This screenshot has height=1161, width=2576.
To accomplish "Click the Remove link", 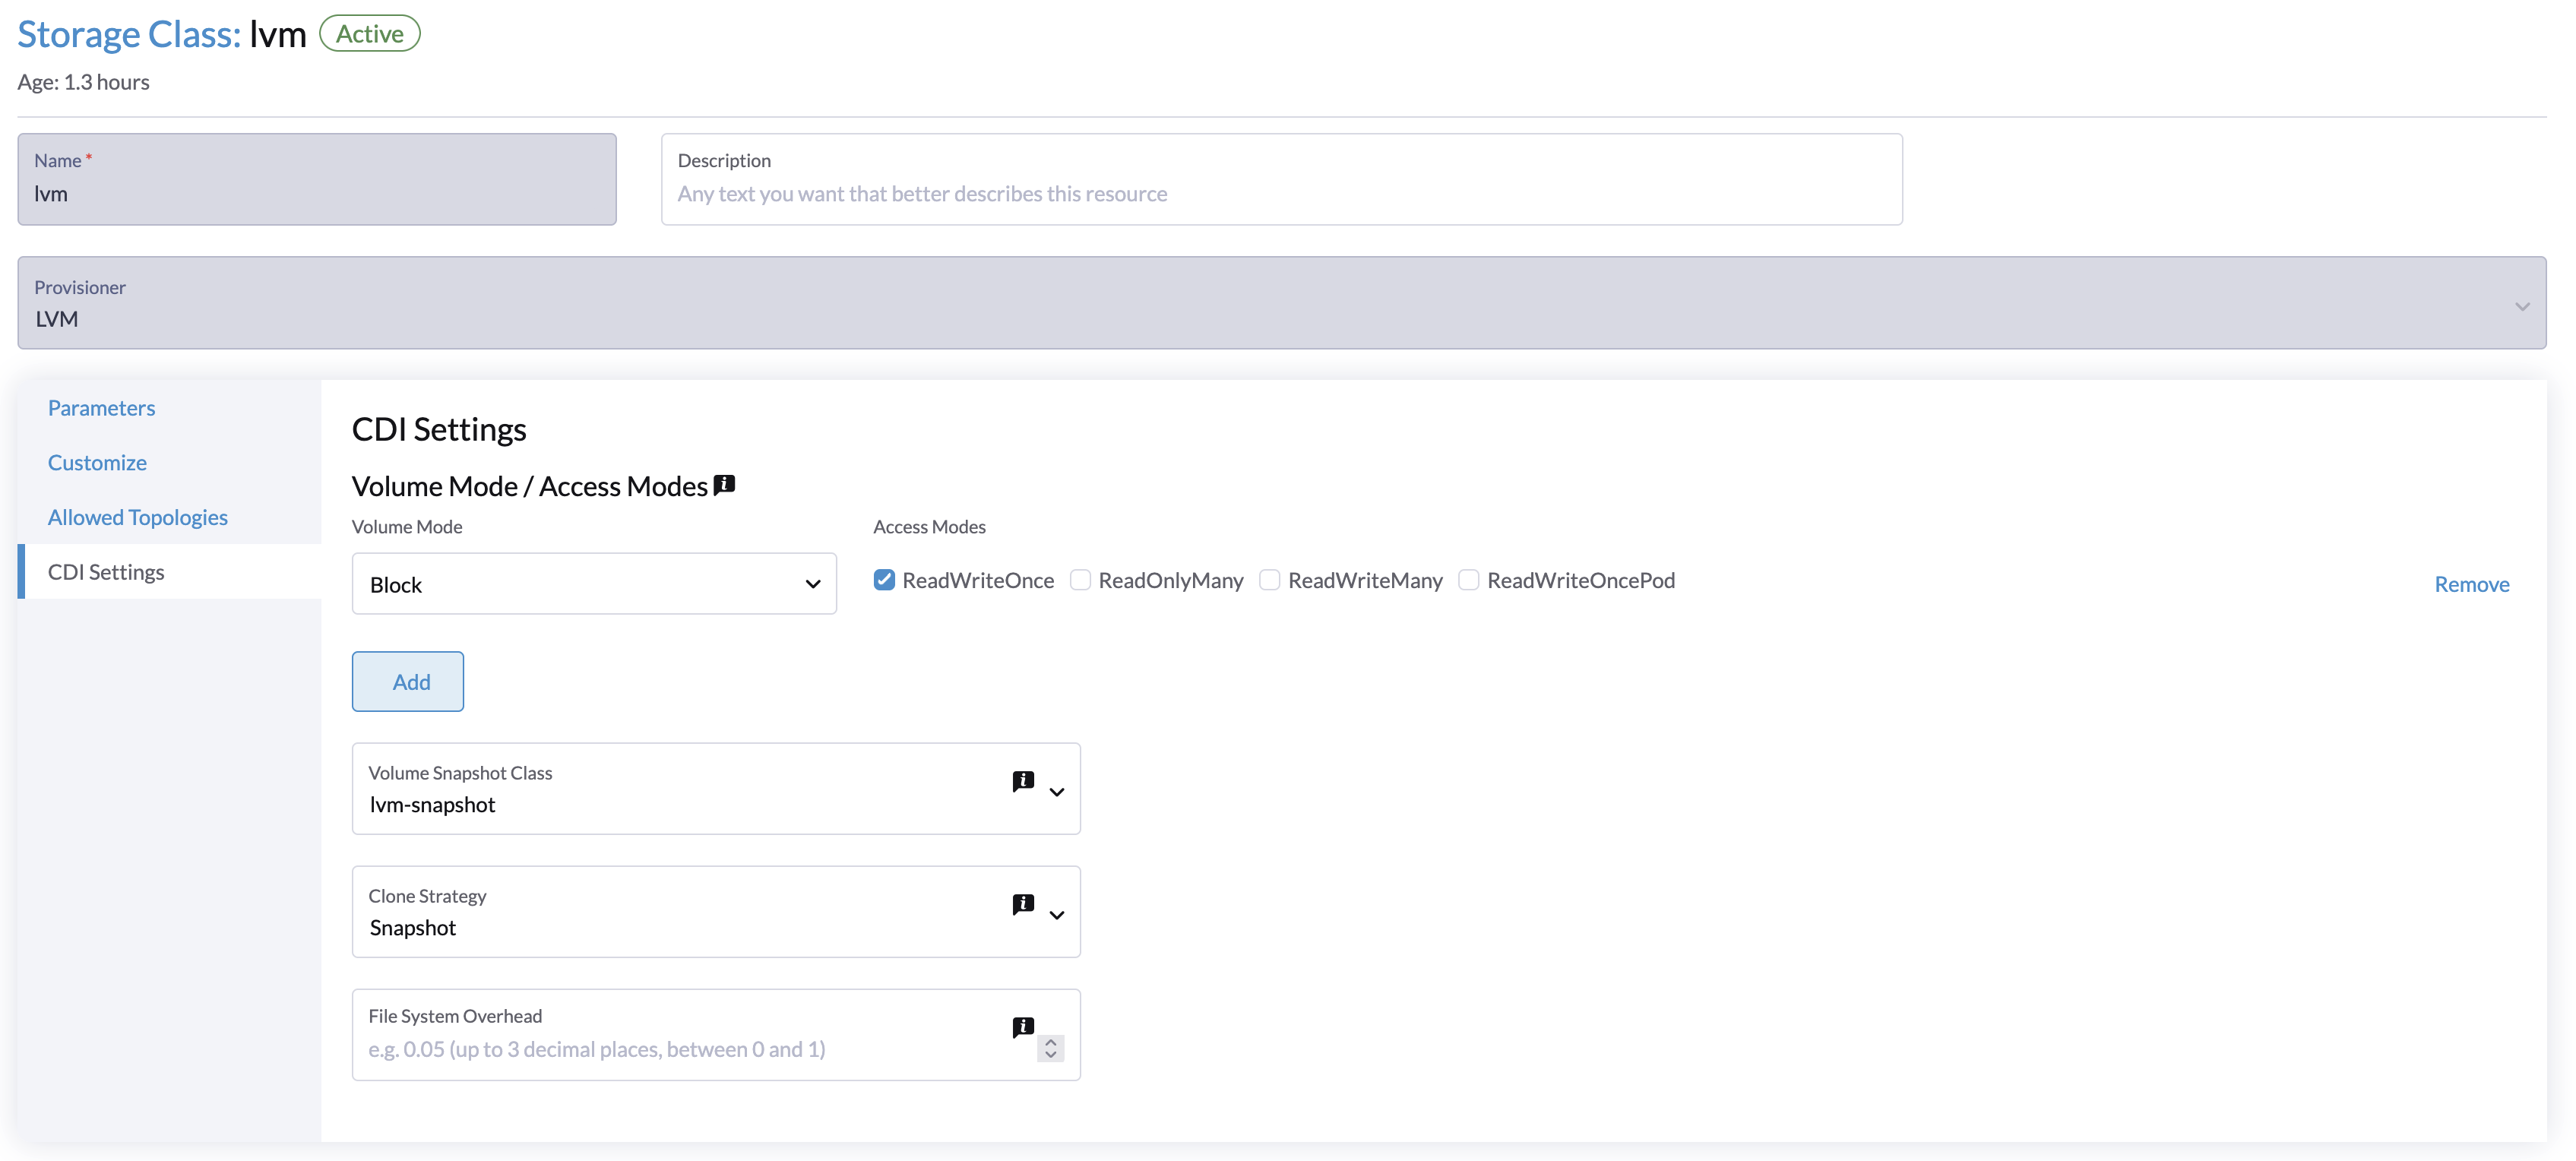I will tap(2471, 584).
